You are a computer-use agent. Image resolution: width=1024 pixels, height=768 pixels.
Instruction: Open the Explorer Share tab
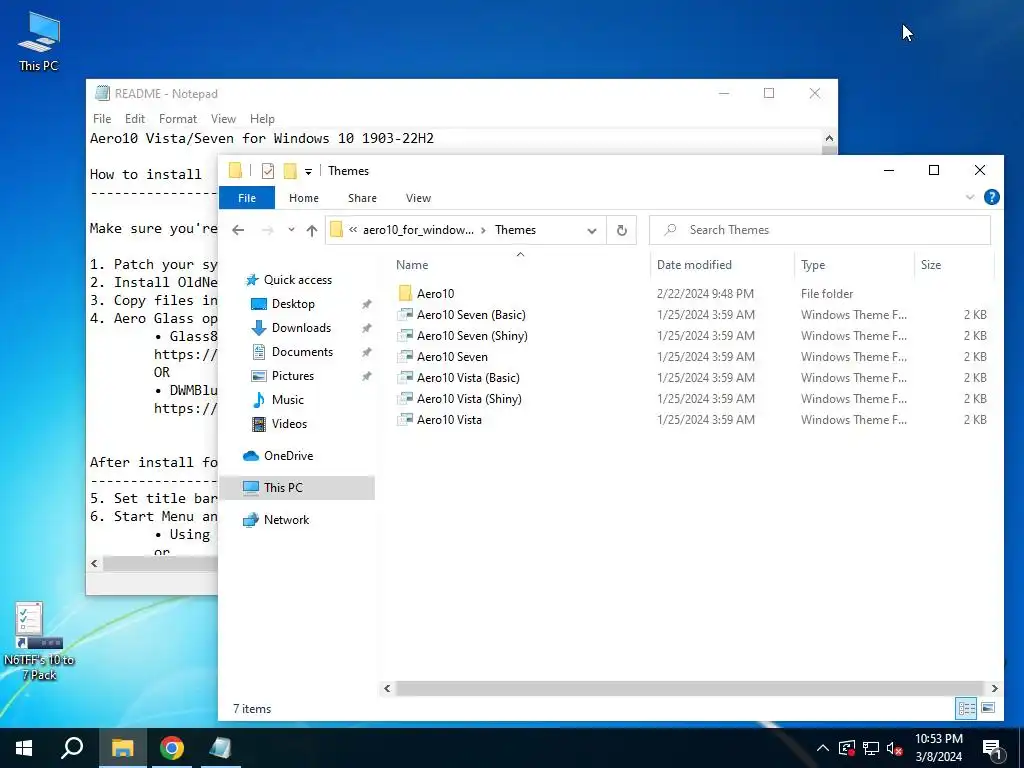[362, 198]
